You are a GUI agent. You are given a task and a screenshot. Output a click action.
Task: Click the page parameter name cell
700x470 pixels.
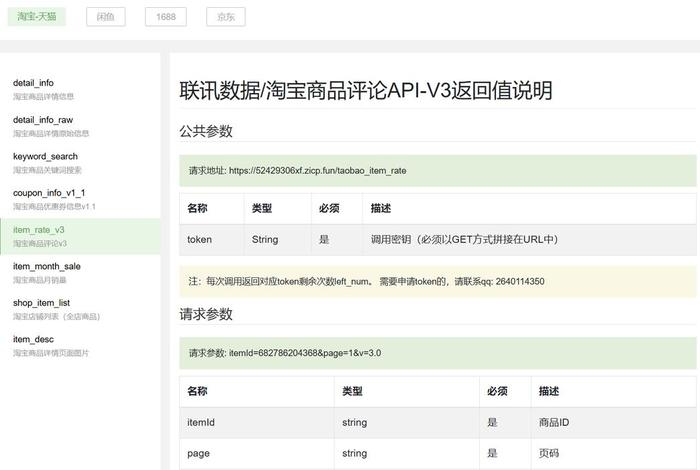point(257,453)
